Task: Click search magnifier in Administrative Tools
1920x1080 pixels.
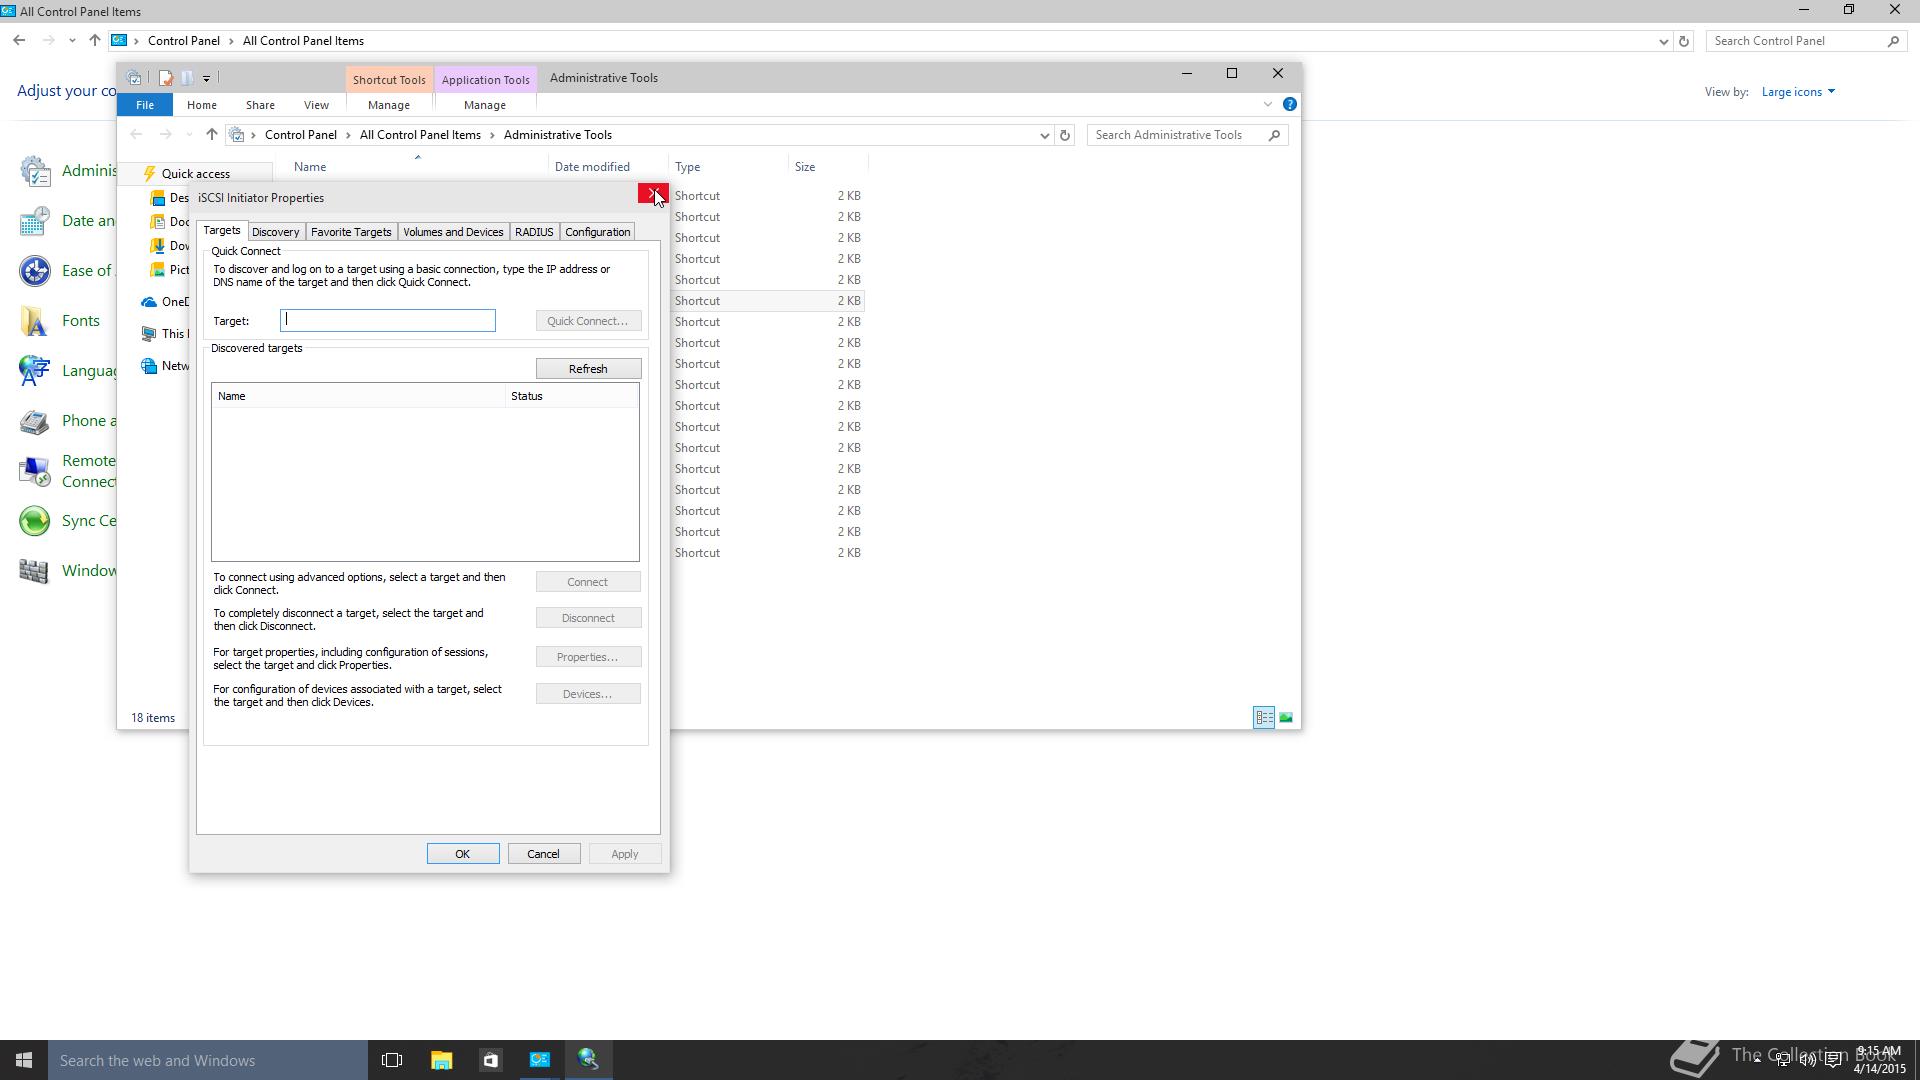Action: click(x=1274, y=135)
